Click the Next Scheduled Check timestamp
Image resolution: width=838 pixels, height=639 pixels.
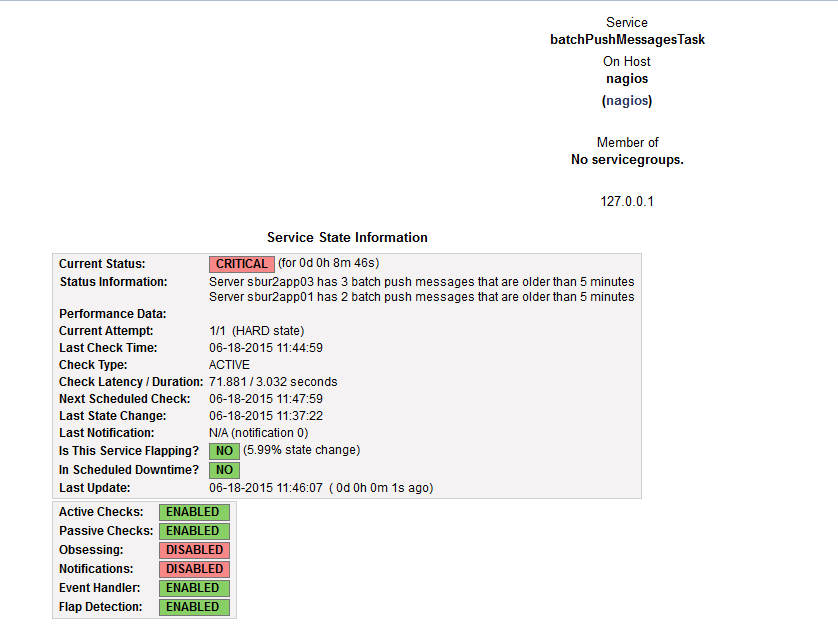click(x=266, y=399)
